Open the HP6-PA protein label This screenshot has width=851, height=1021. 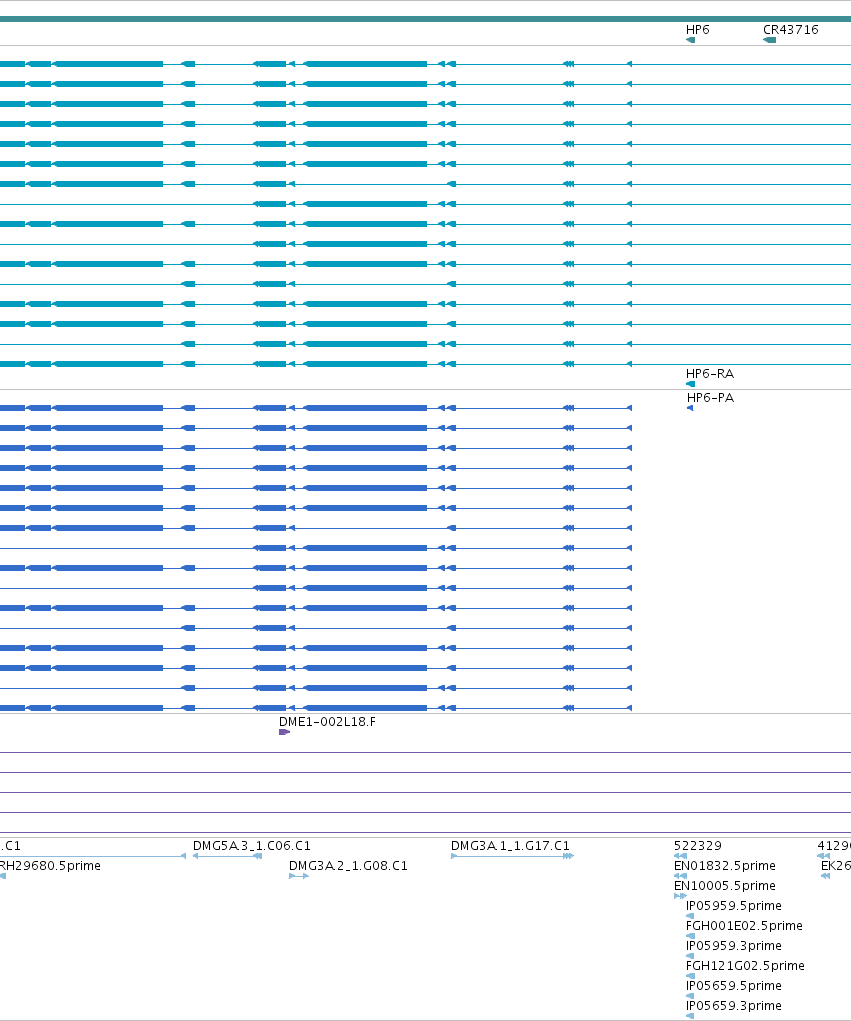click(x=710, y=398)
